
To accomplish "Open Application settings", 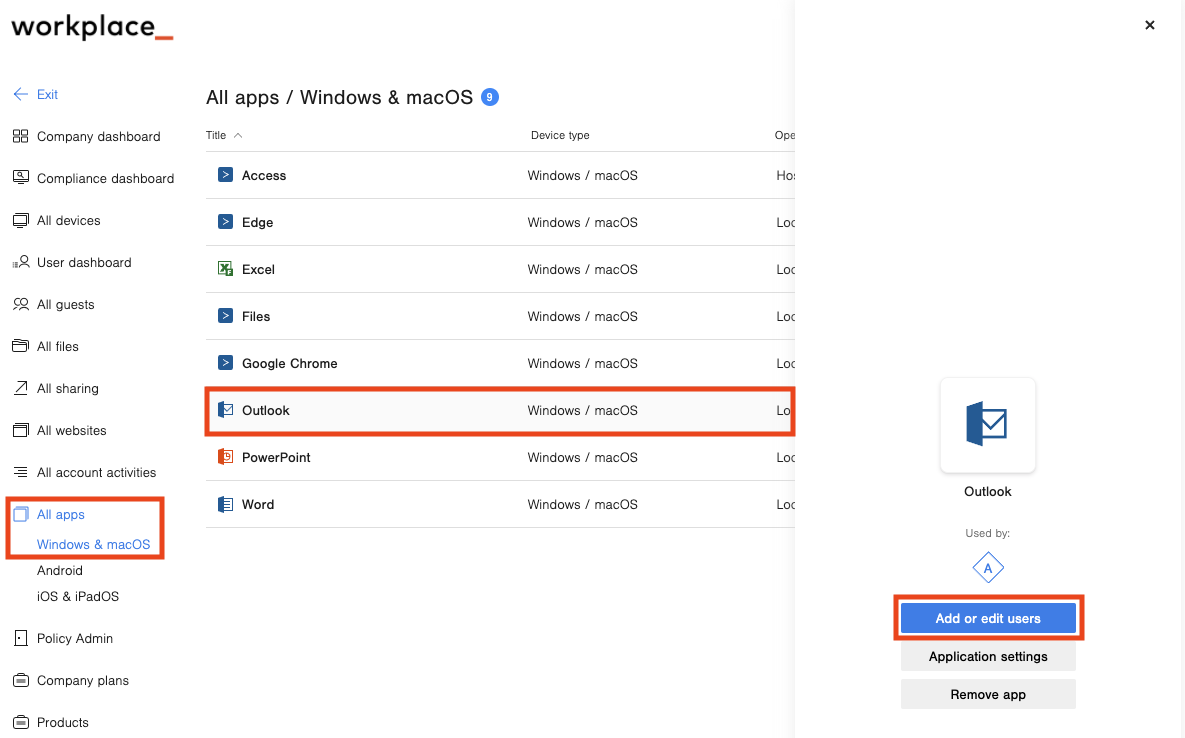I will tap(988, 656).
